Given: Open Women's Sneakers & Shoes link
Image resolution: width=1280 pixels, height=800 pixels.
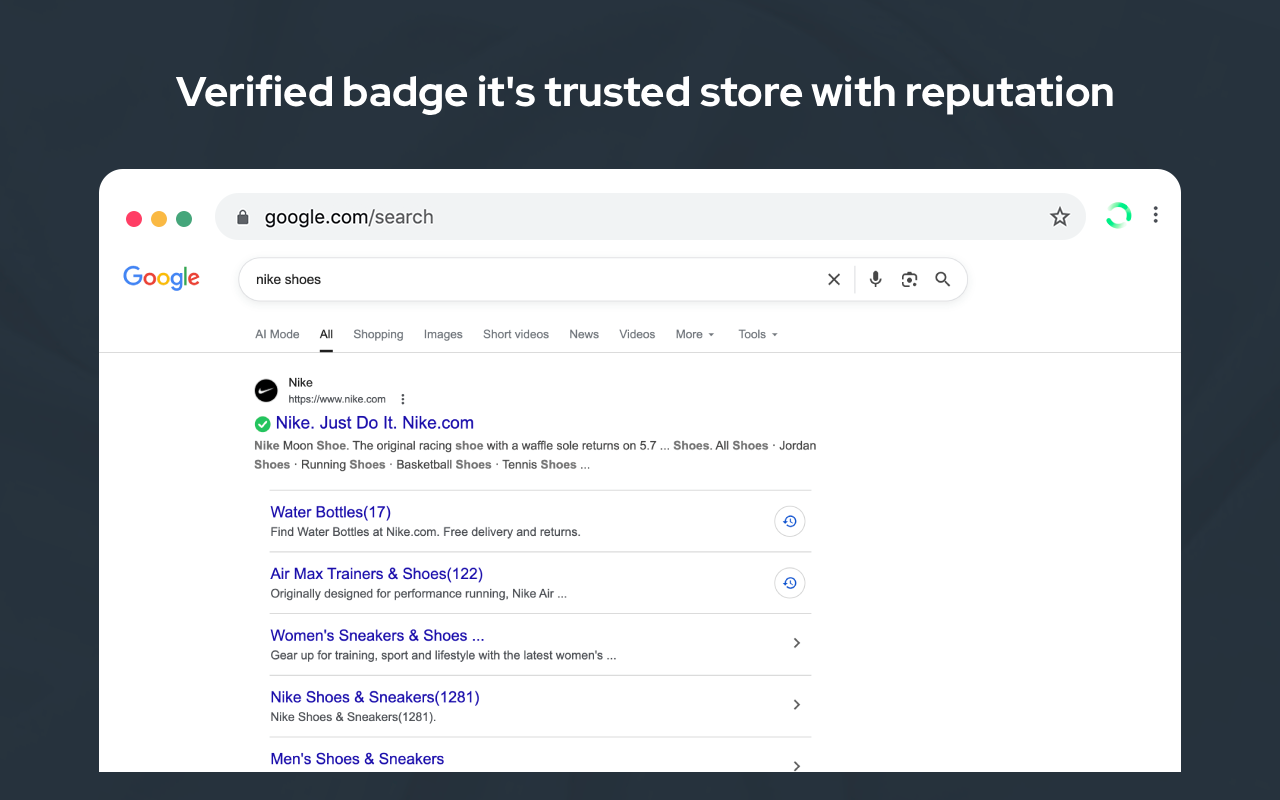Looking at the screenshot, I should point(377,636).
